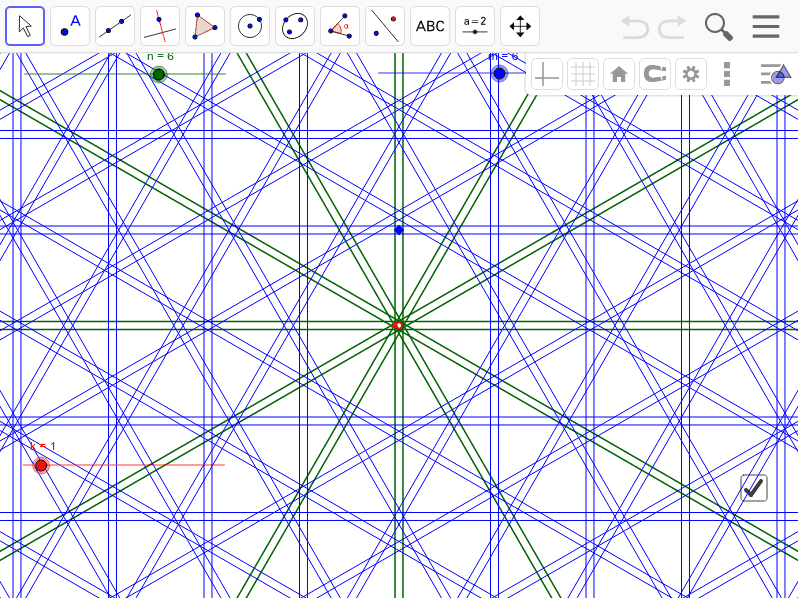Viewport: 800px width, 600px height.
Task: Select the ABC Text tool
Action: point(430,26)
